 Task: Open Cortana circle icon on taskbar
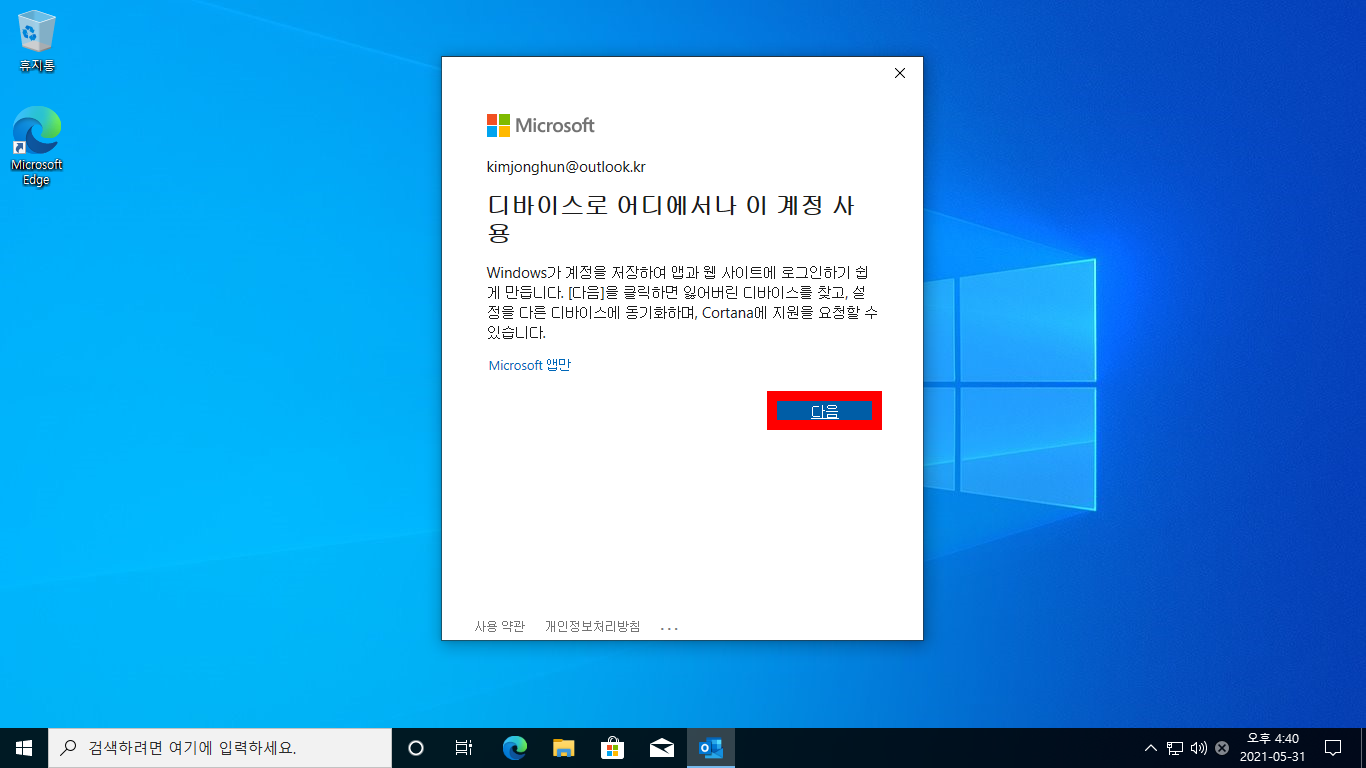coord(416,748)
